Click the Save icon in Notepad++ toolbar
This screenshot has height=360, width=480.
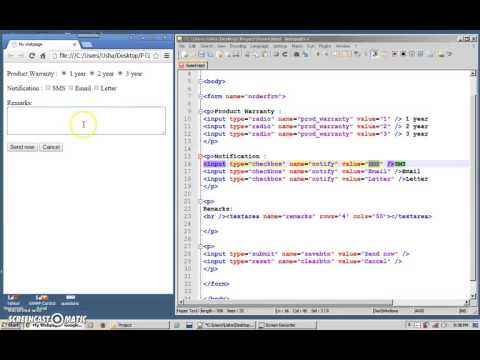pyautogui.click(x=202, y=54)
